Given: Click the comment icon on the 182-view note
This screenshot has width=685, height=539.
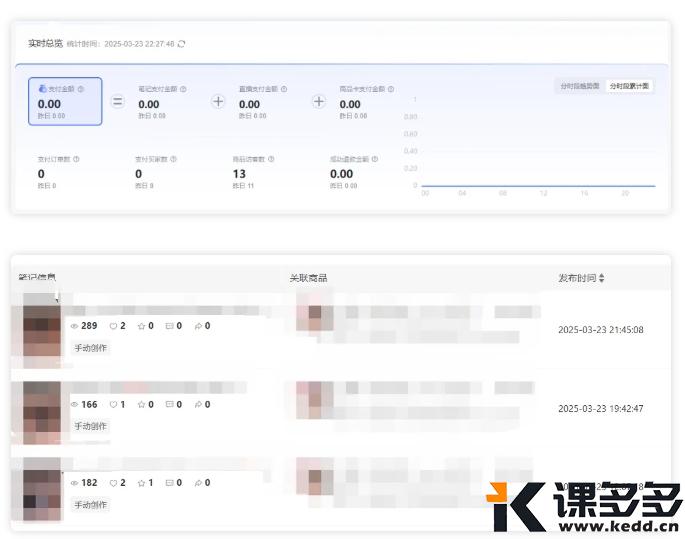Looking at the screenshot, I should point(169,483).
